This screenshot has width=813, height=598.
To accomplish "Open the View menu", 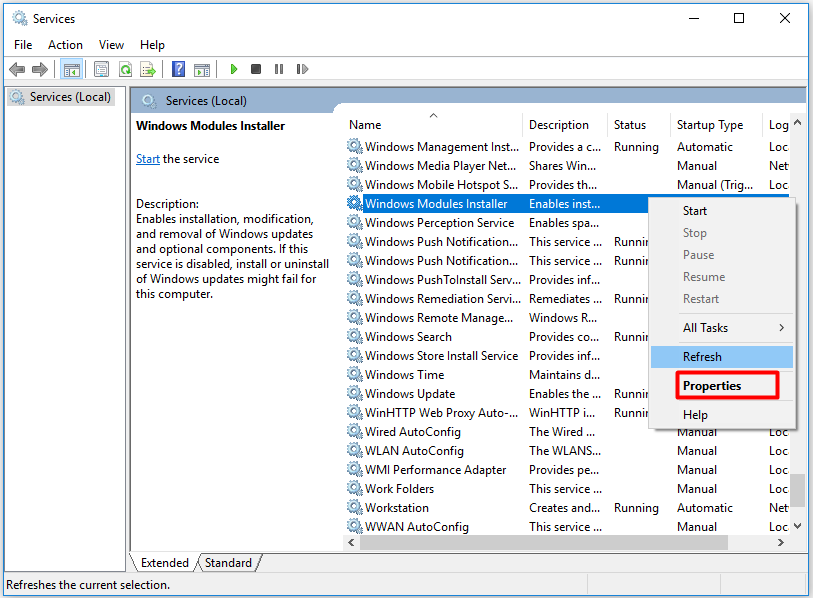I will click(x=111, y=45).
